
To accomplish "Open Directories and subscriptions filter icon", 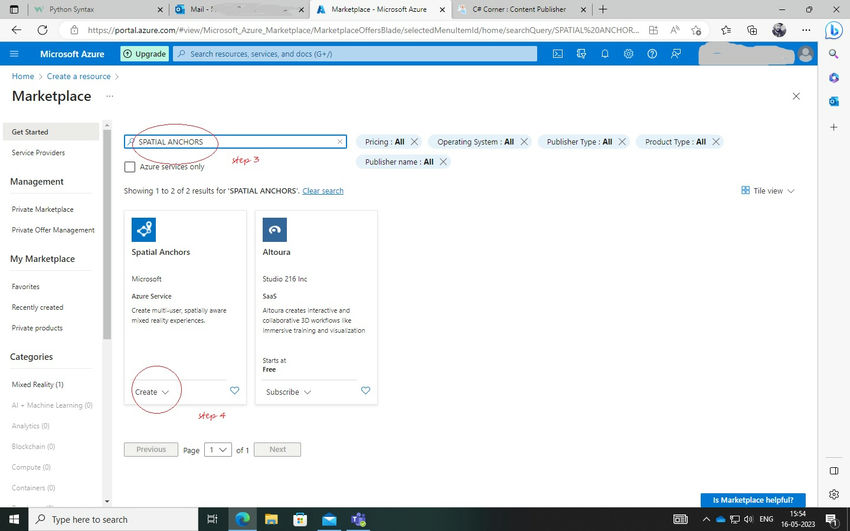I will [x=581, y=54].
